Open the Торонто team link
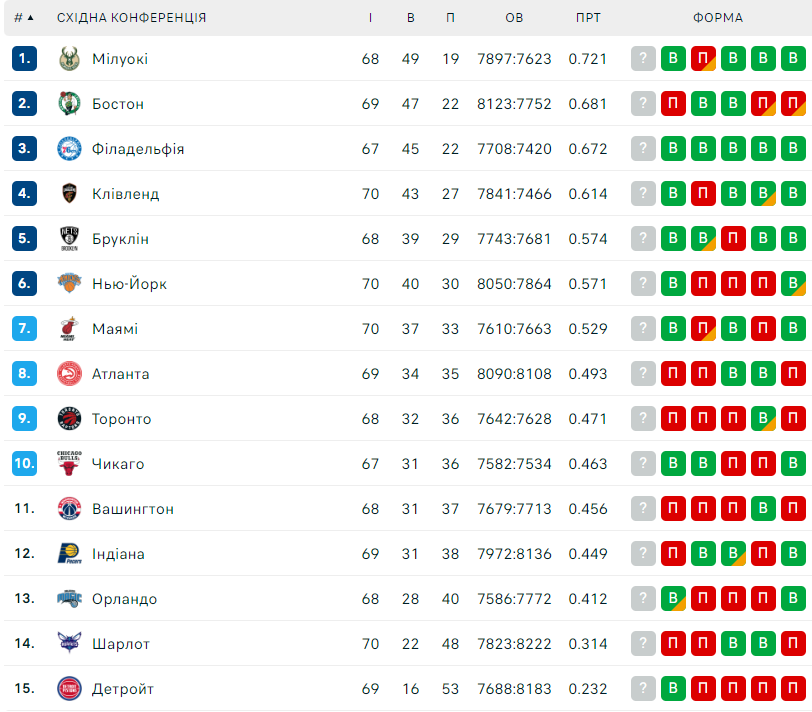812x712 pixels. coord(122,419)
